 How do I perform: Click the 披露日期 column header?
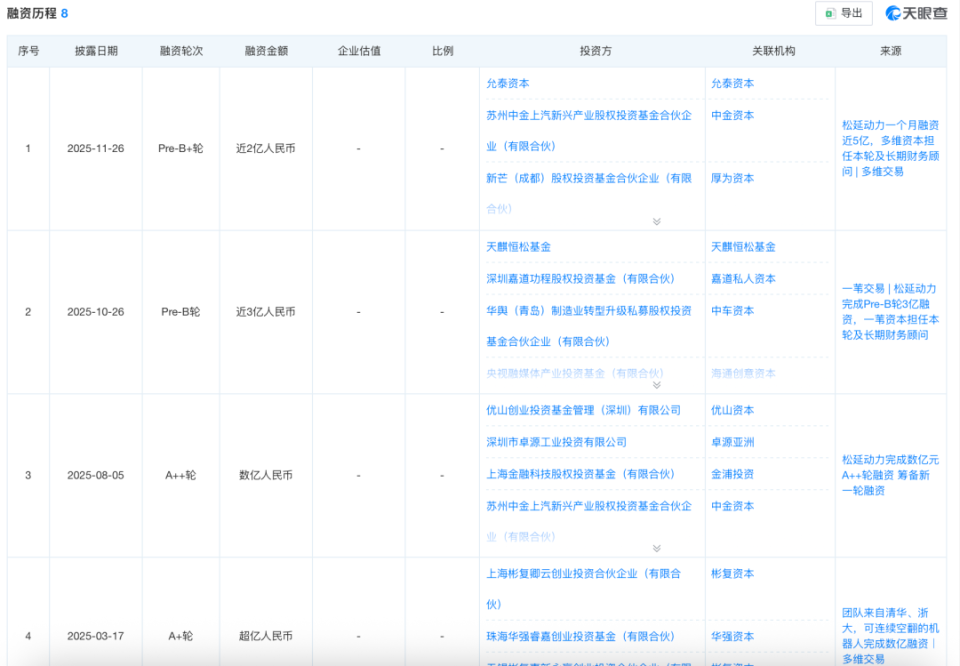pos(95,50)
